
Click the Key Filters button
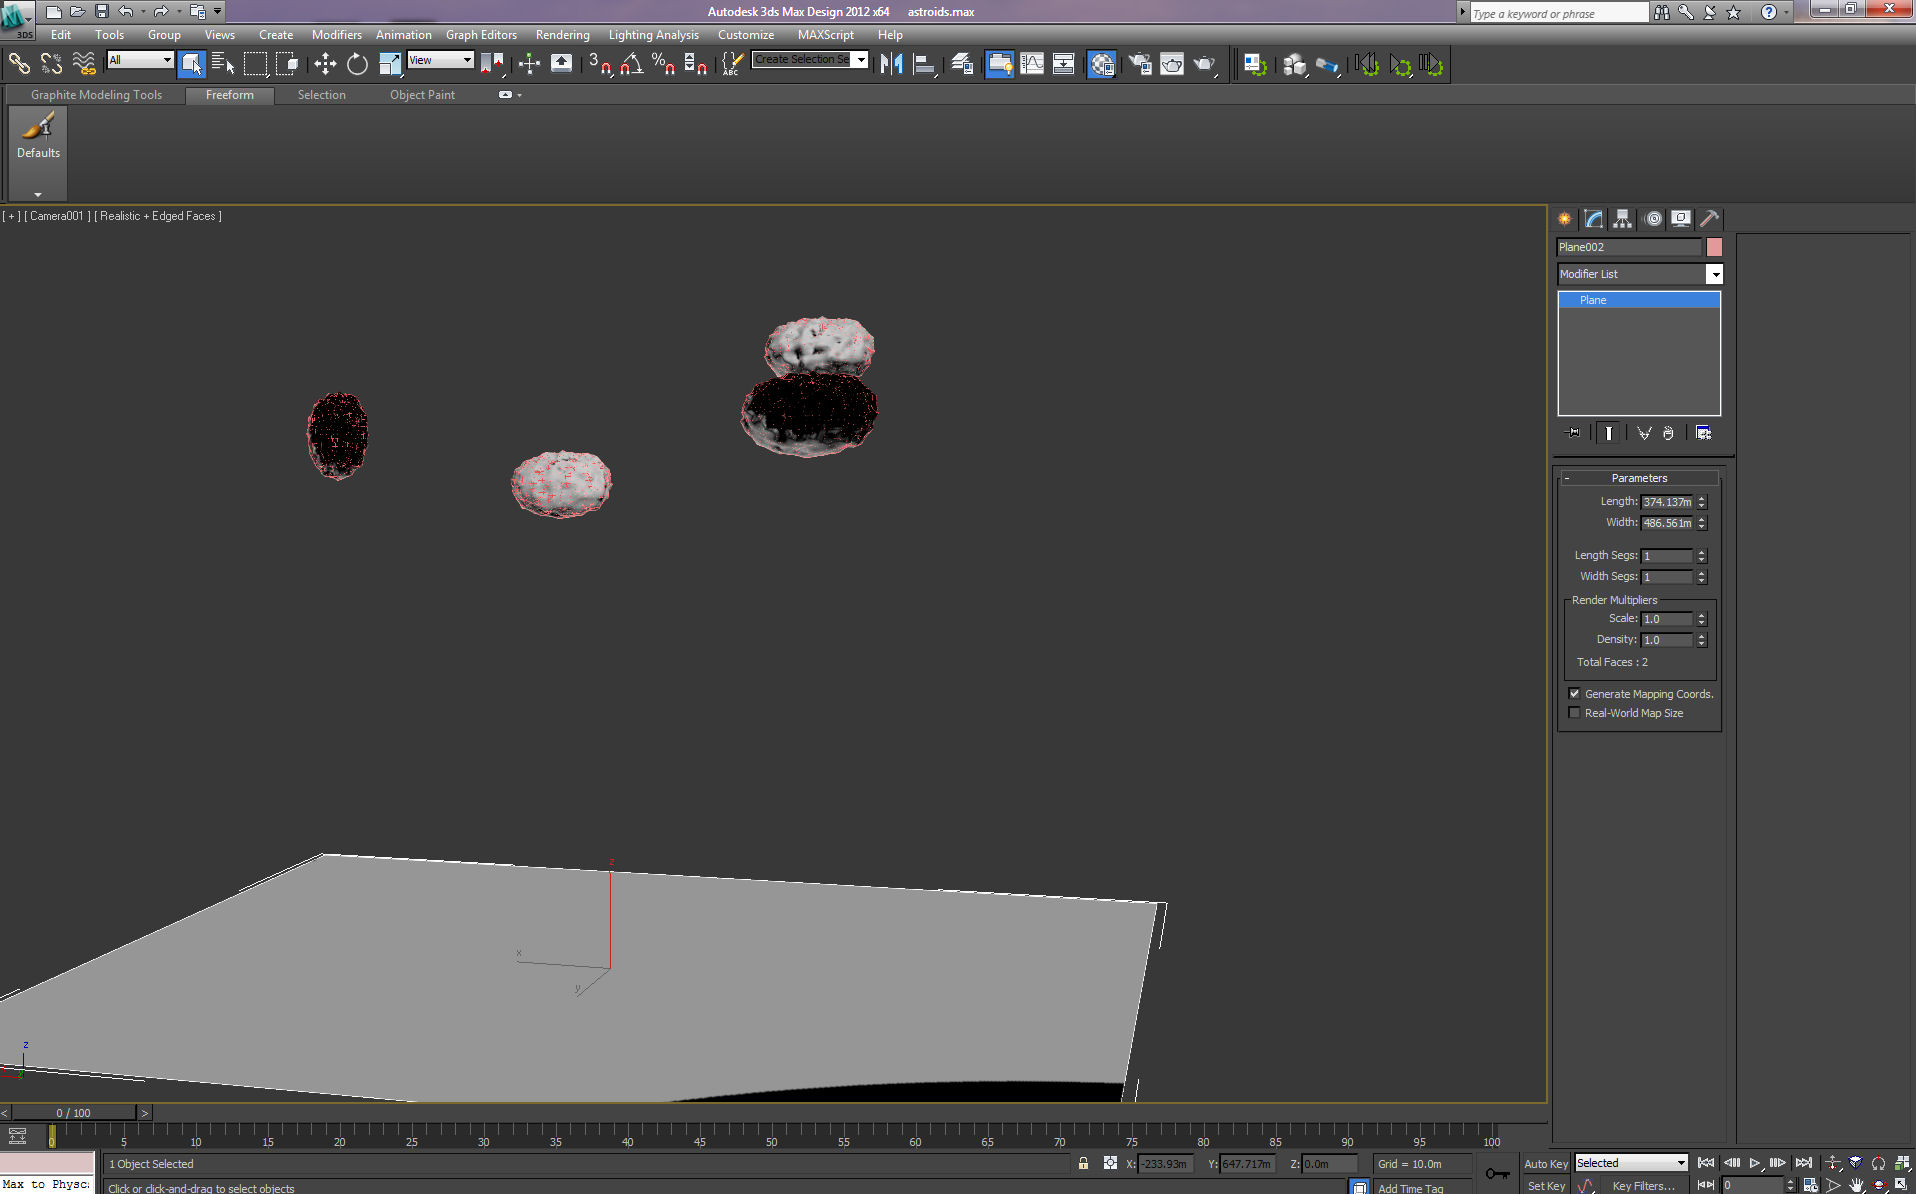pyautogui.click(x=1643, y=1186)
